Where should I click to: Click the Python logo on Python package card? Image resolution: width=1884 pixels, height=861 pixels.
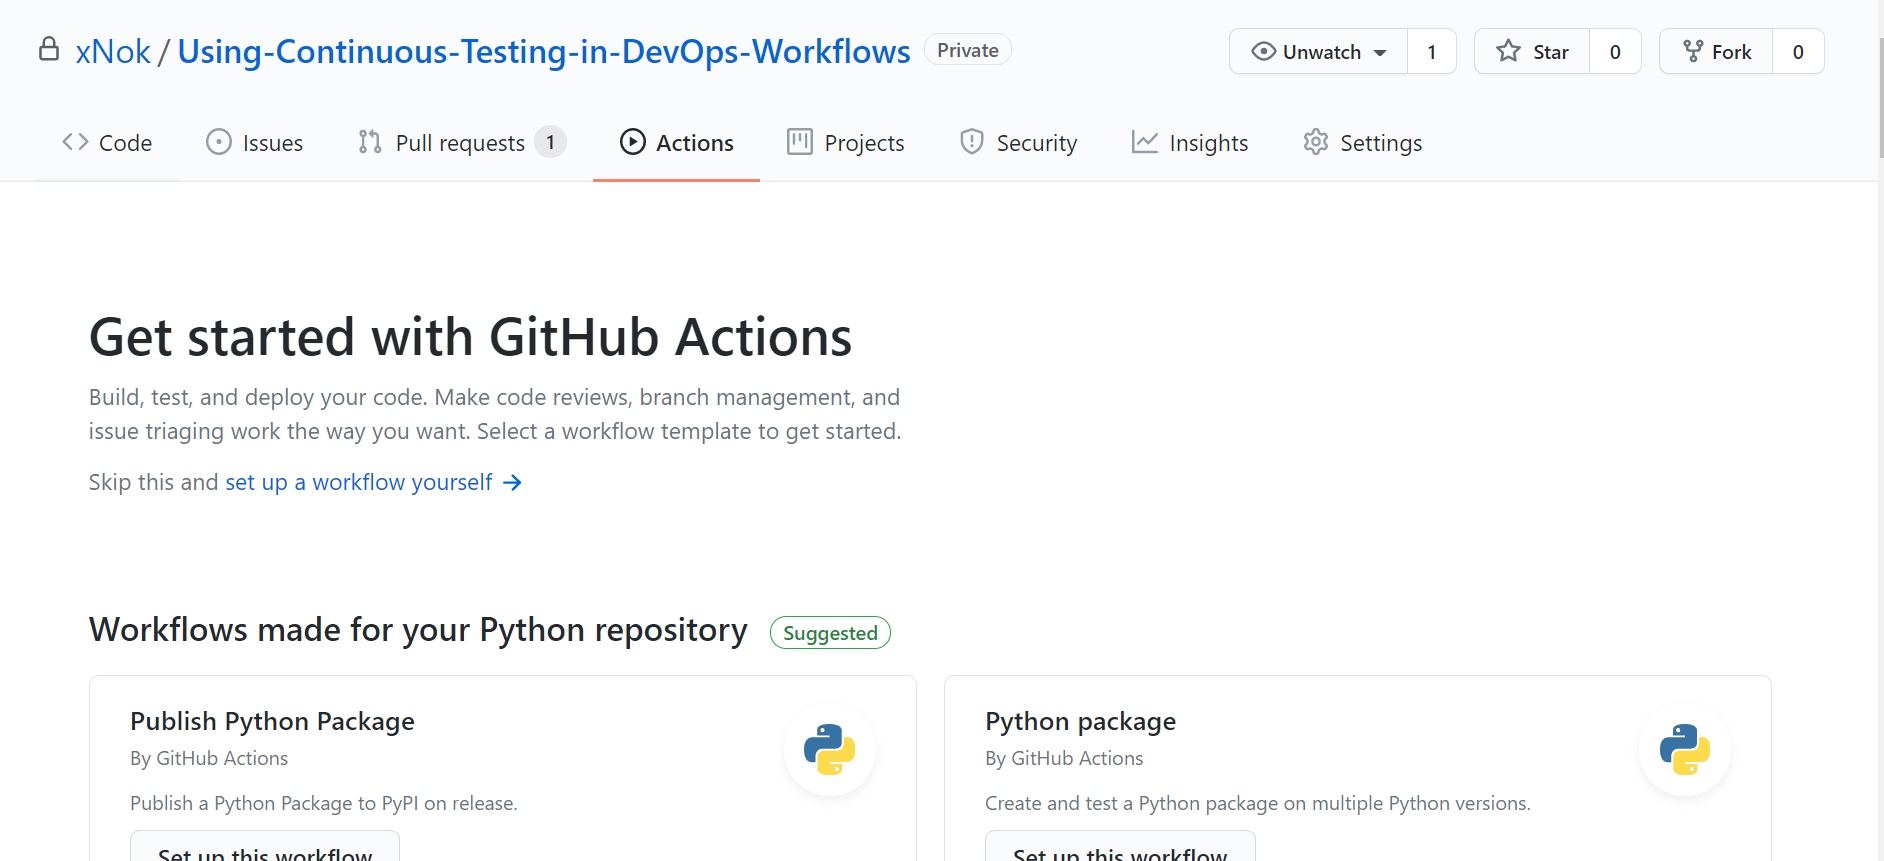1684,749
